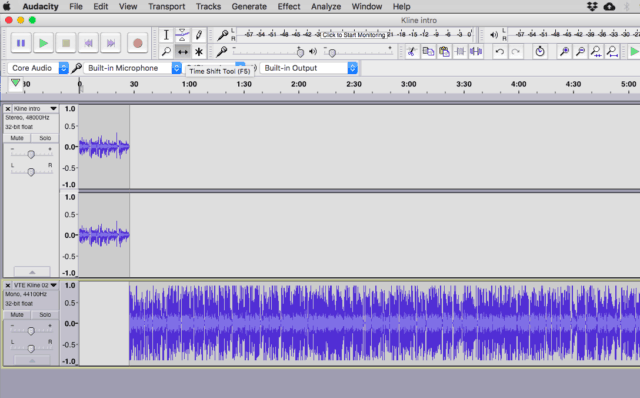Image resolution: width=640 pixels, height=398 pixels.
Task: Open the Transport menu
Action: (167, 7)
